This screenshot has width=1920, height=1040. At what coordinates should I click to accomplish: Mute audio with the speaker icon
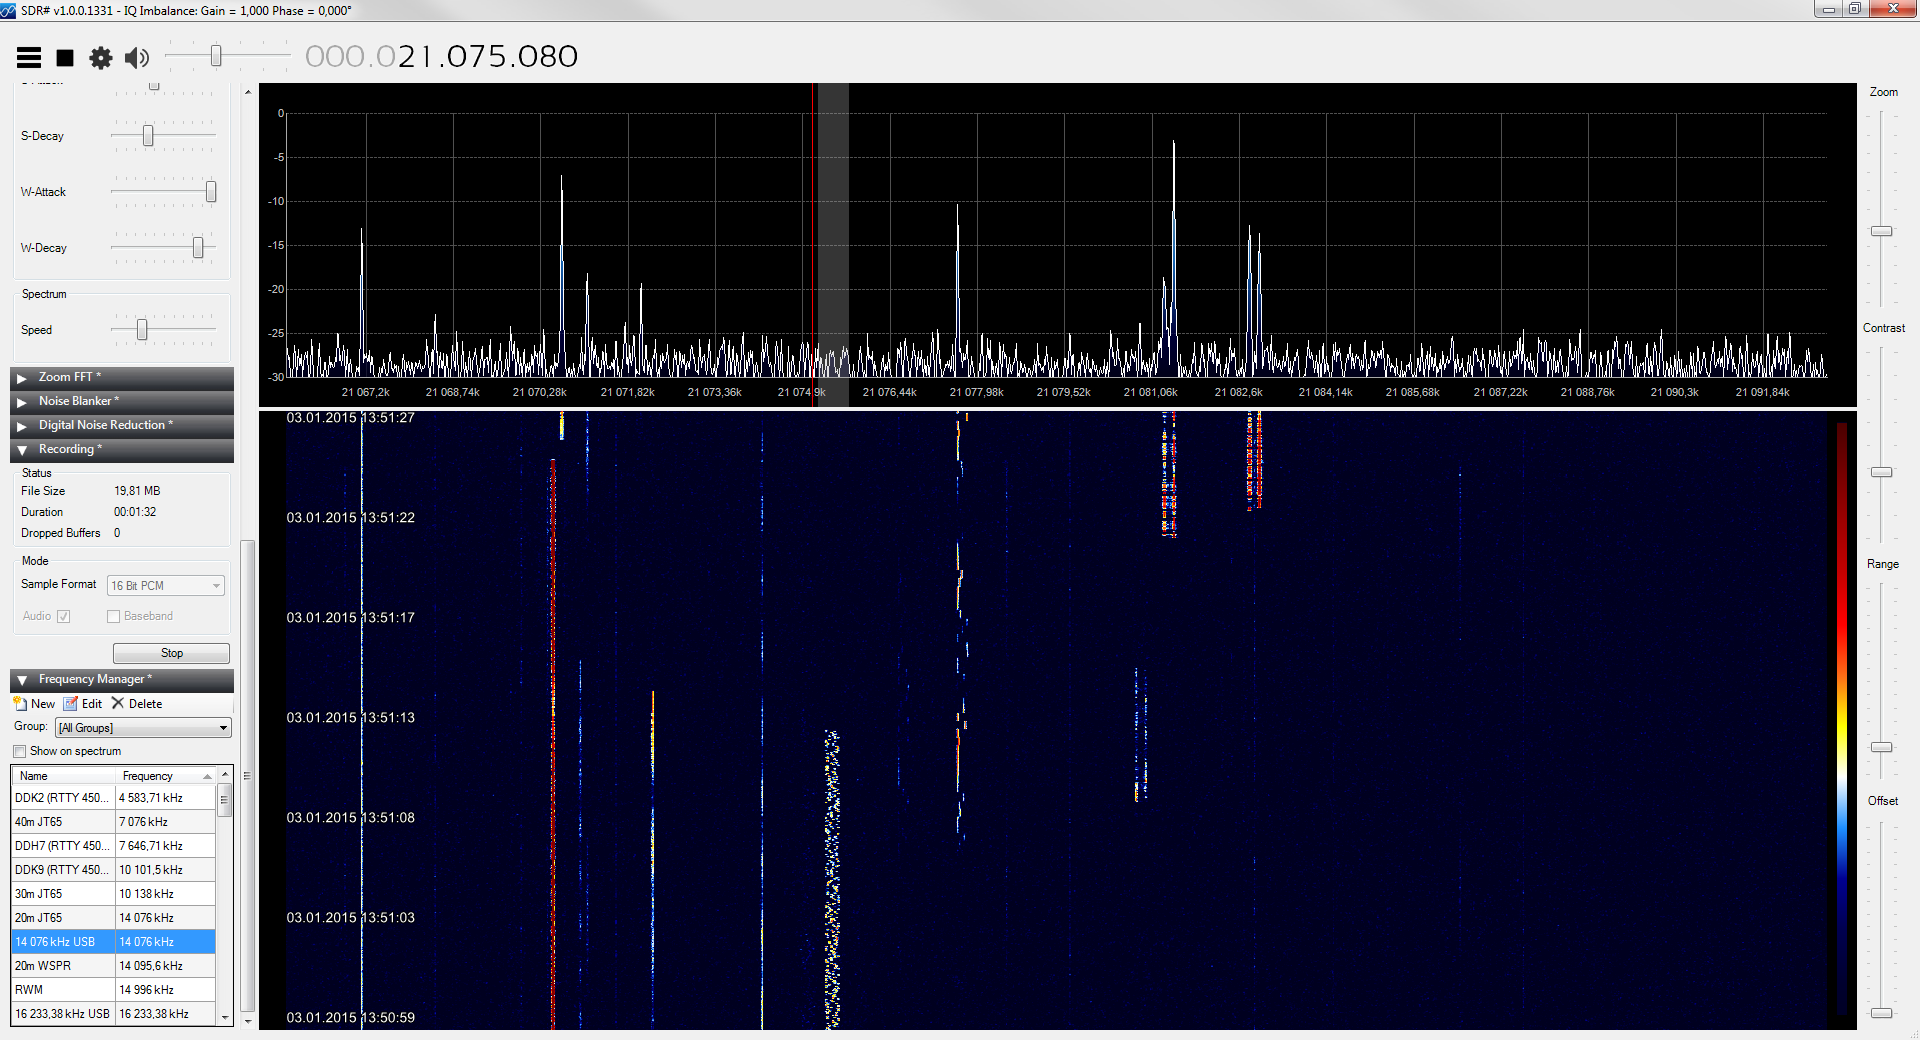(137, 58)
